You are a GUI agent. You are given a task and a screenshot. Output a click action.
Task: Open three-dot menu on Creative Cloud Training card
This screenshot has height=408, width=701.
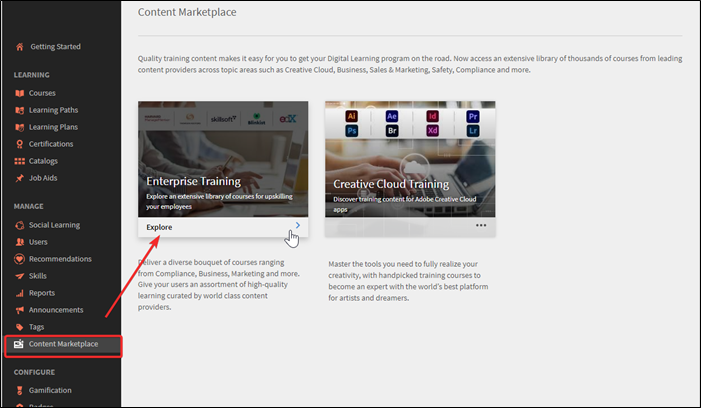point(481,226)
